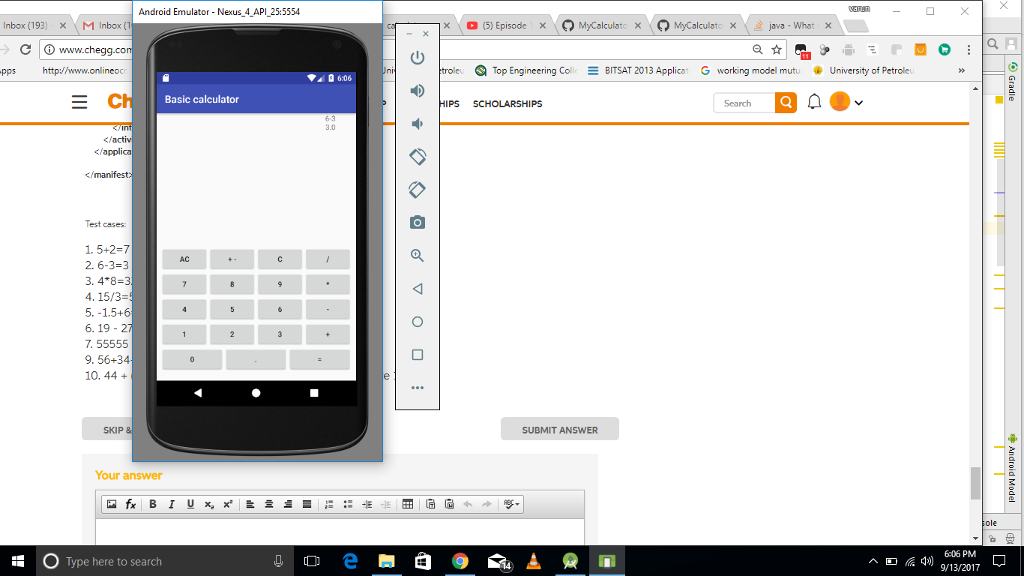Viewport: 1024px width, 576px height.
Task: Open Microsoft Edge from taskbar
Action: (x=350, y=561)
